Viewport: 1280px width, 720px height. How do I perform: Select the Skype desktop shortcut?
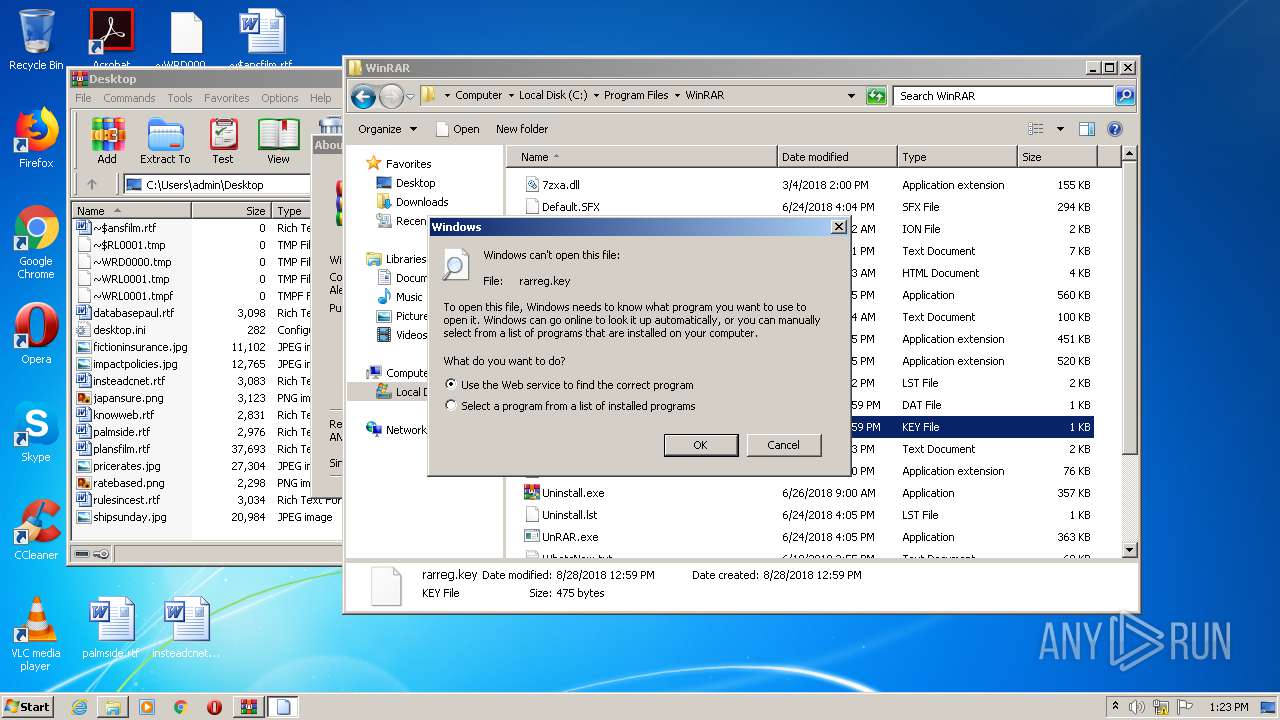(36, 432)
